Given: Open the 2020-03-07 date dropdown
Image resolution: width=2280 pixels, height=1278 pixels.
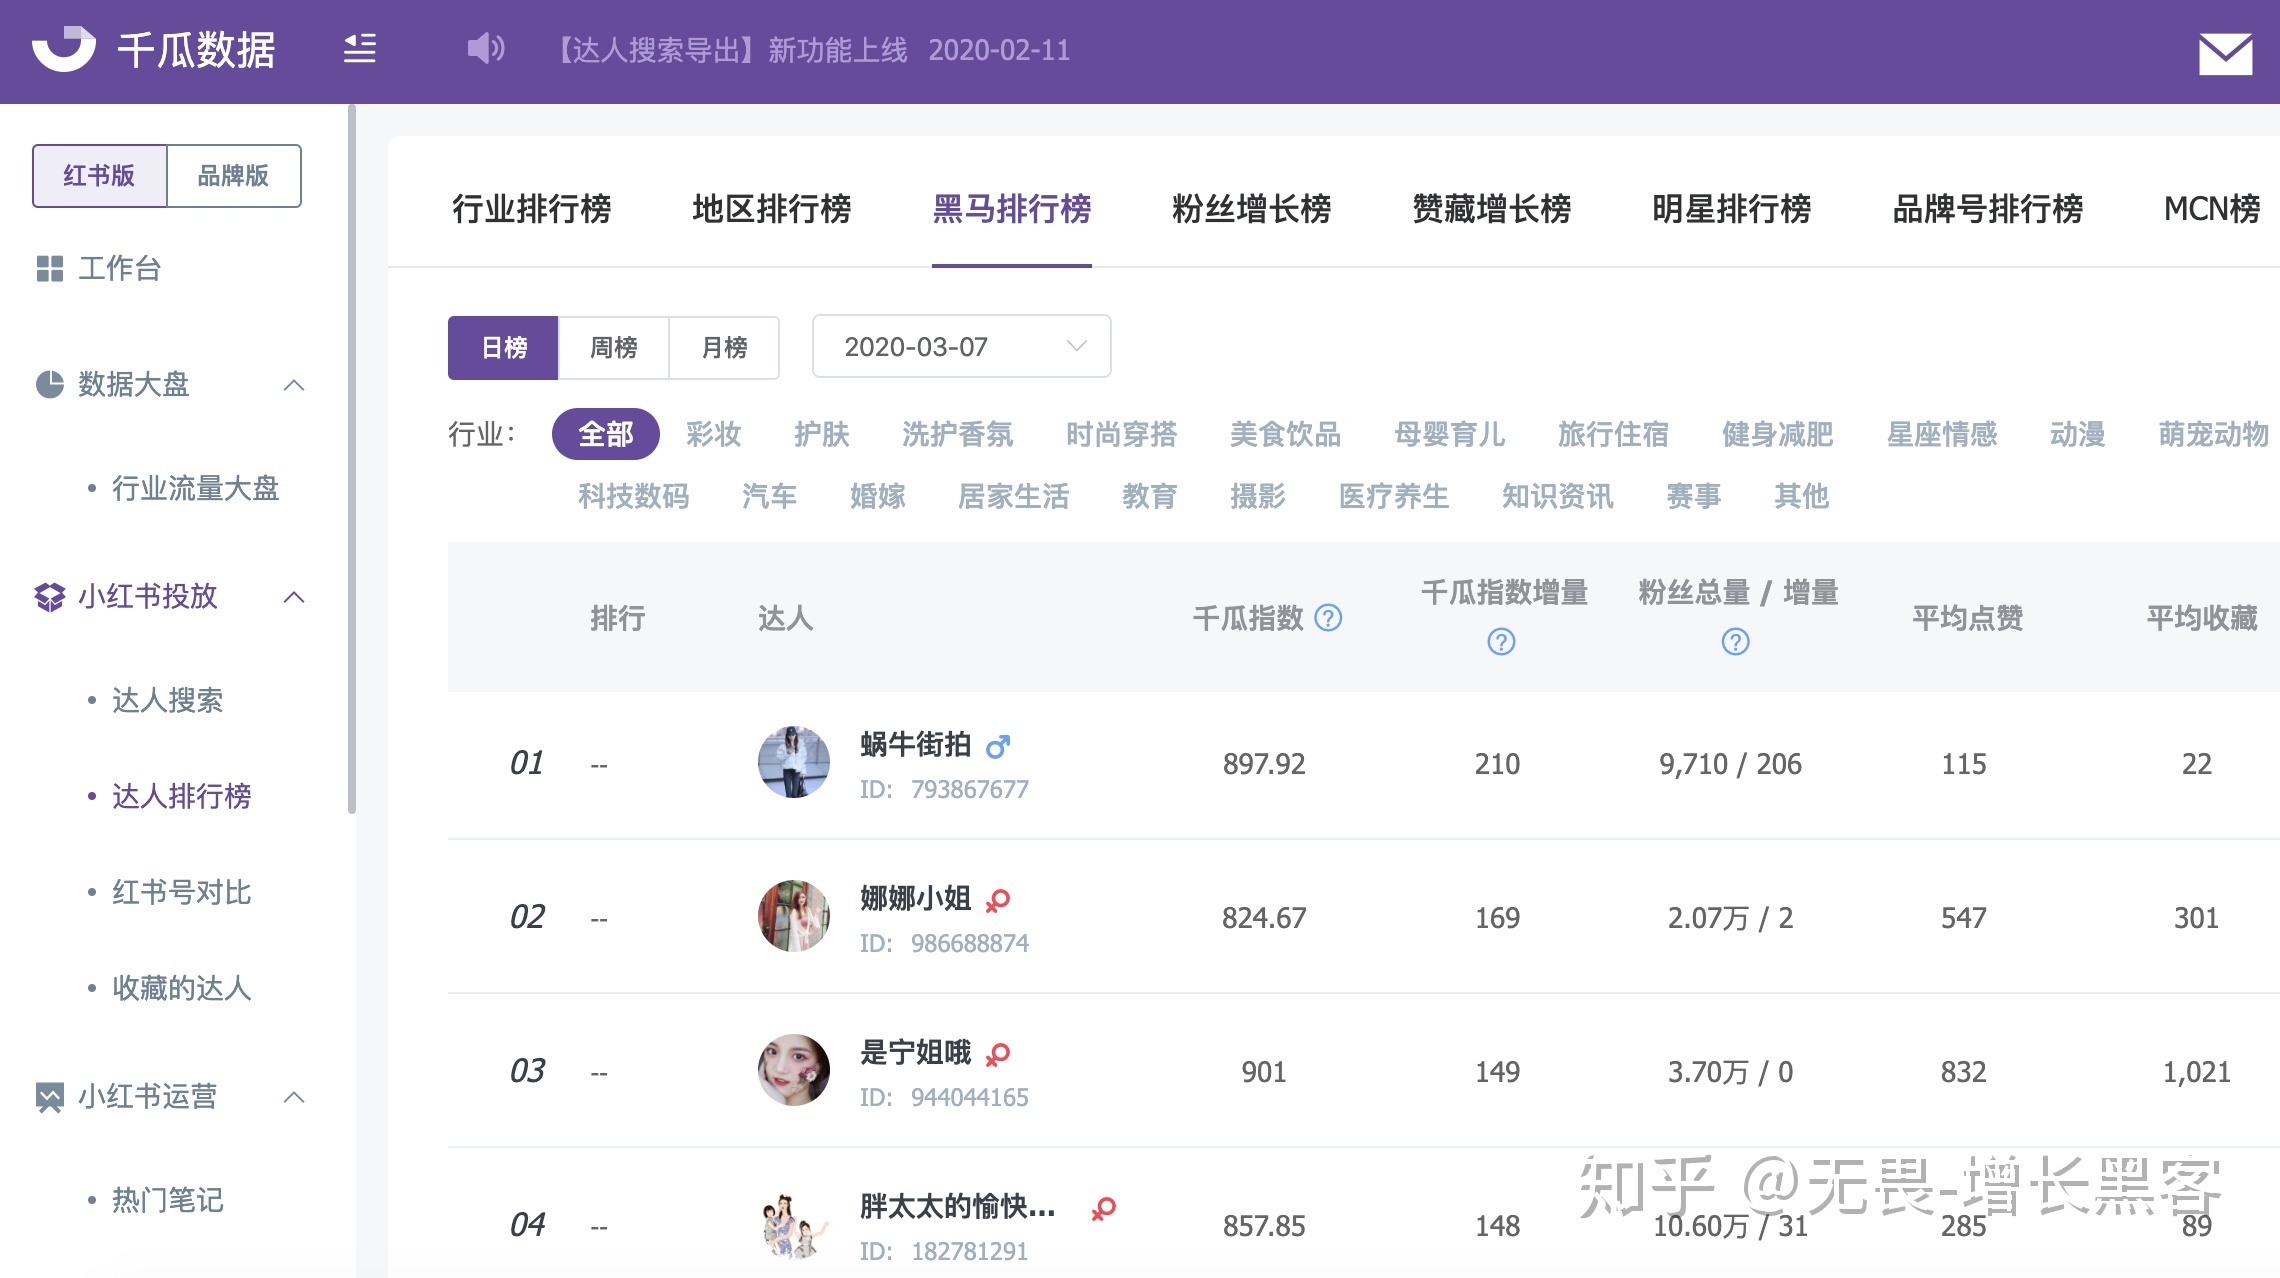Looking at the screenshot, I should coord(960,346).
